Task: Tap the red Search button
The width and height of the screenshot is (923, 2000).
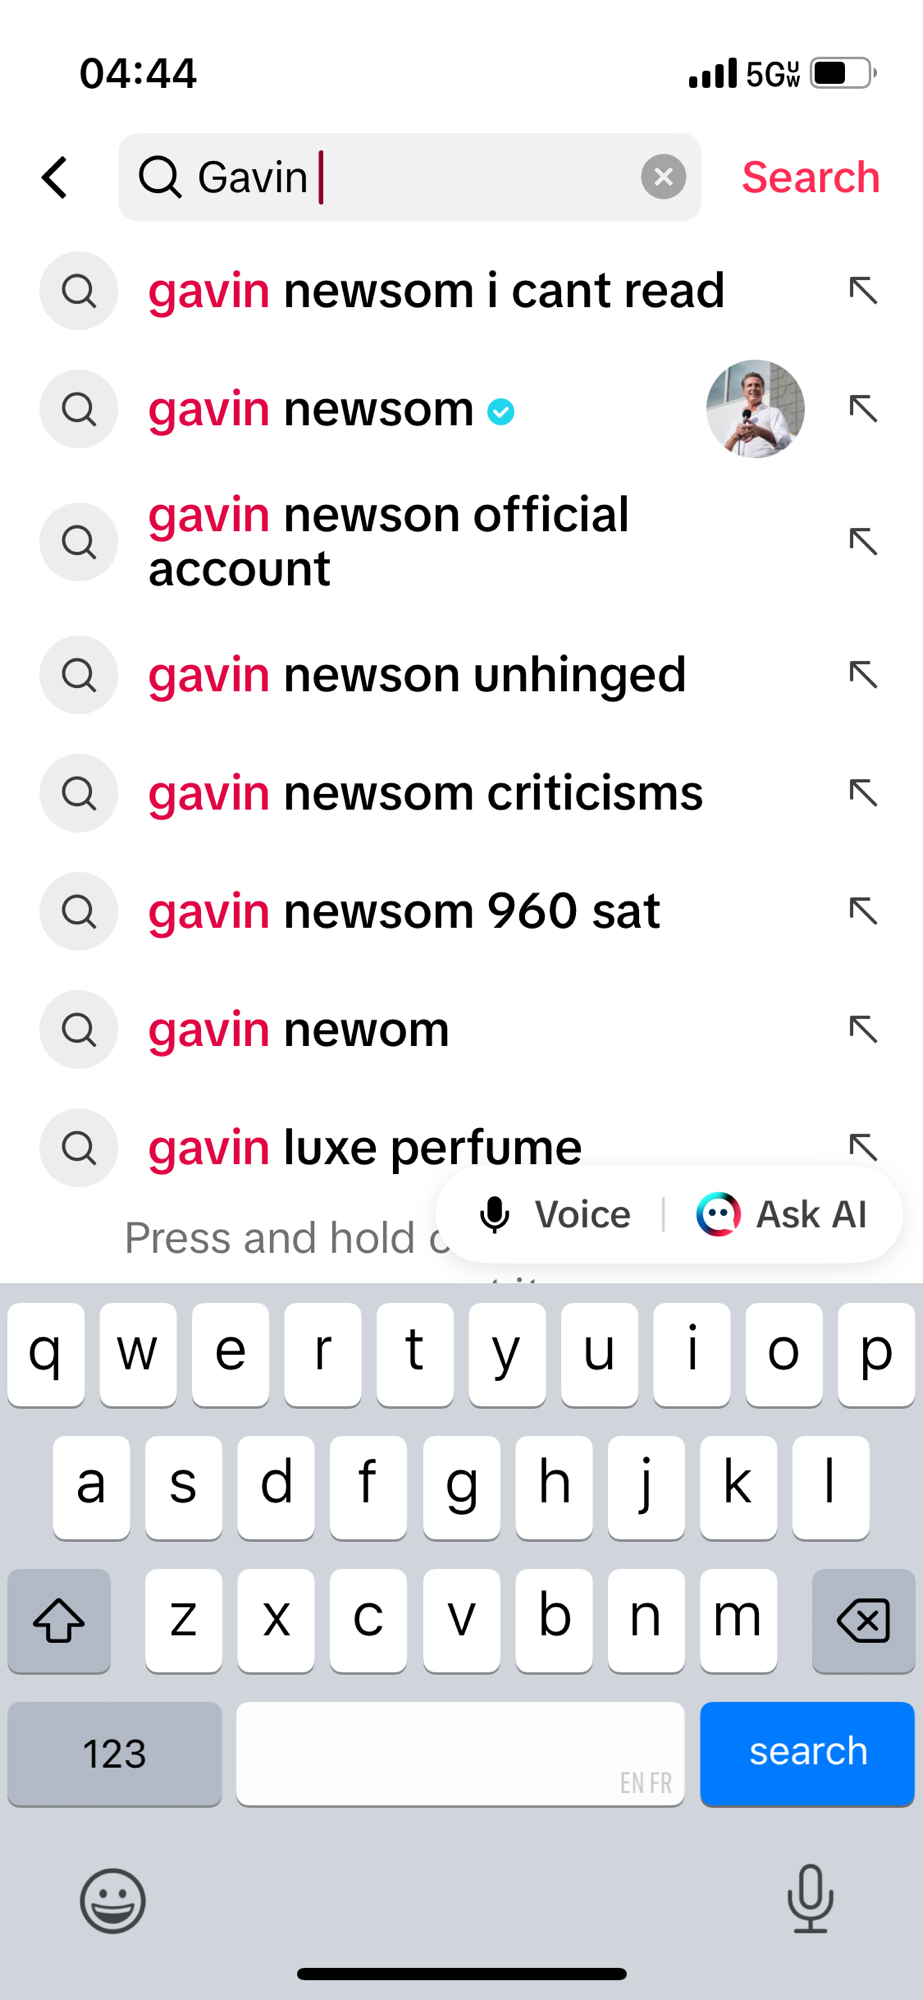Action: (810, 178)
